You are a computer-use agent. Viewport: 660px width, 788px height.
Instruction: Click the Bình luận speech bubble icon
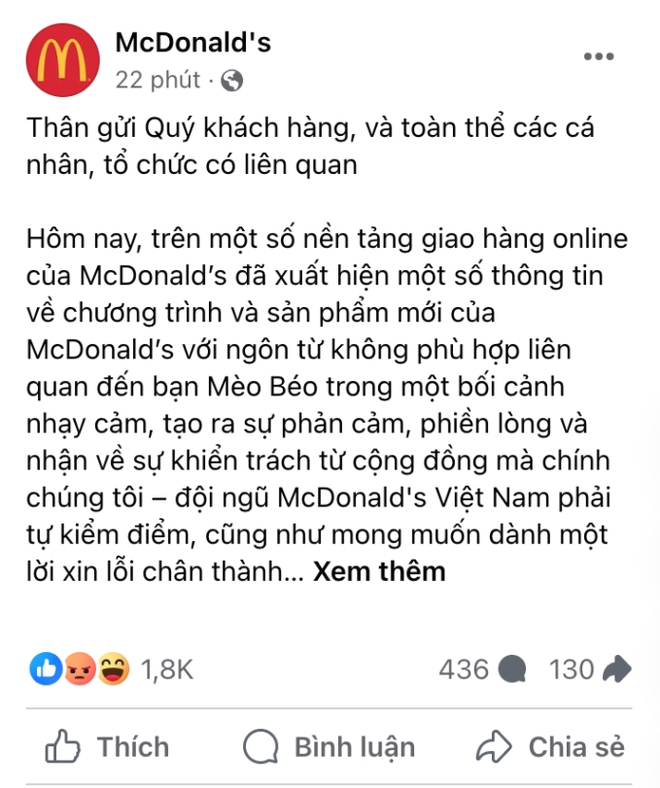point(261,747)
